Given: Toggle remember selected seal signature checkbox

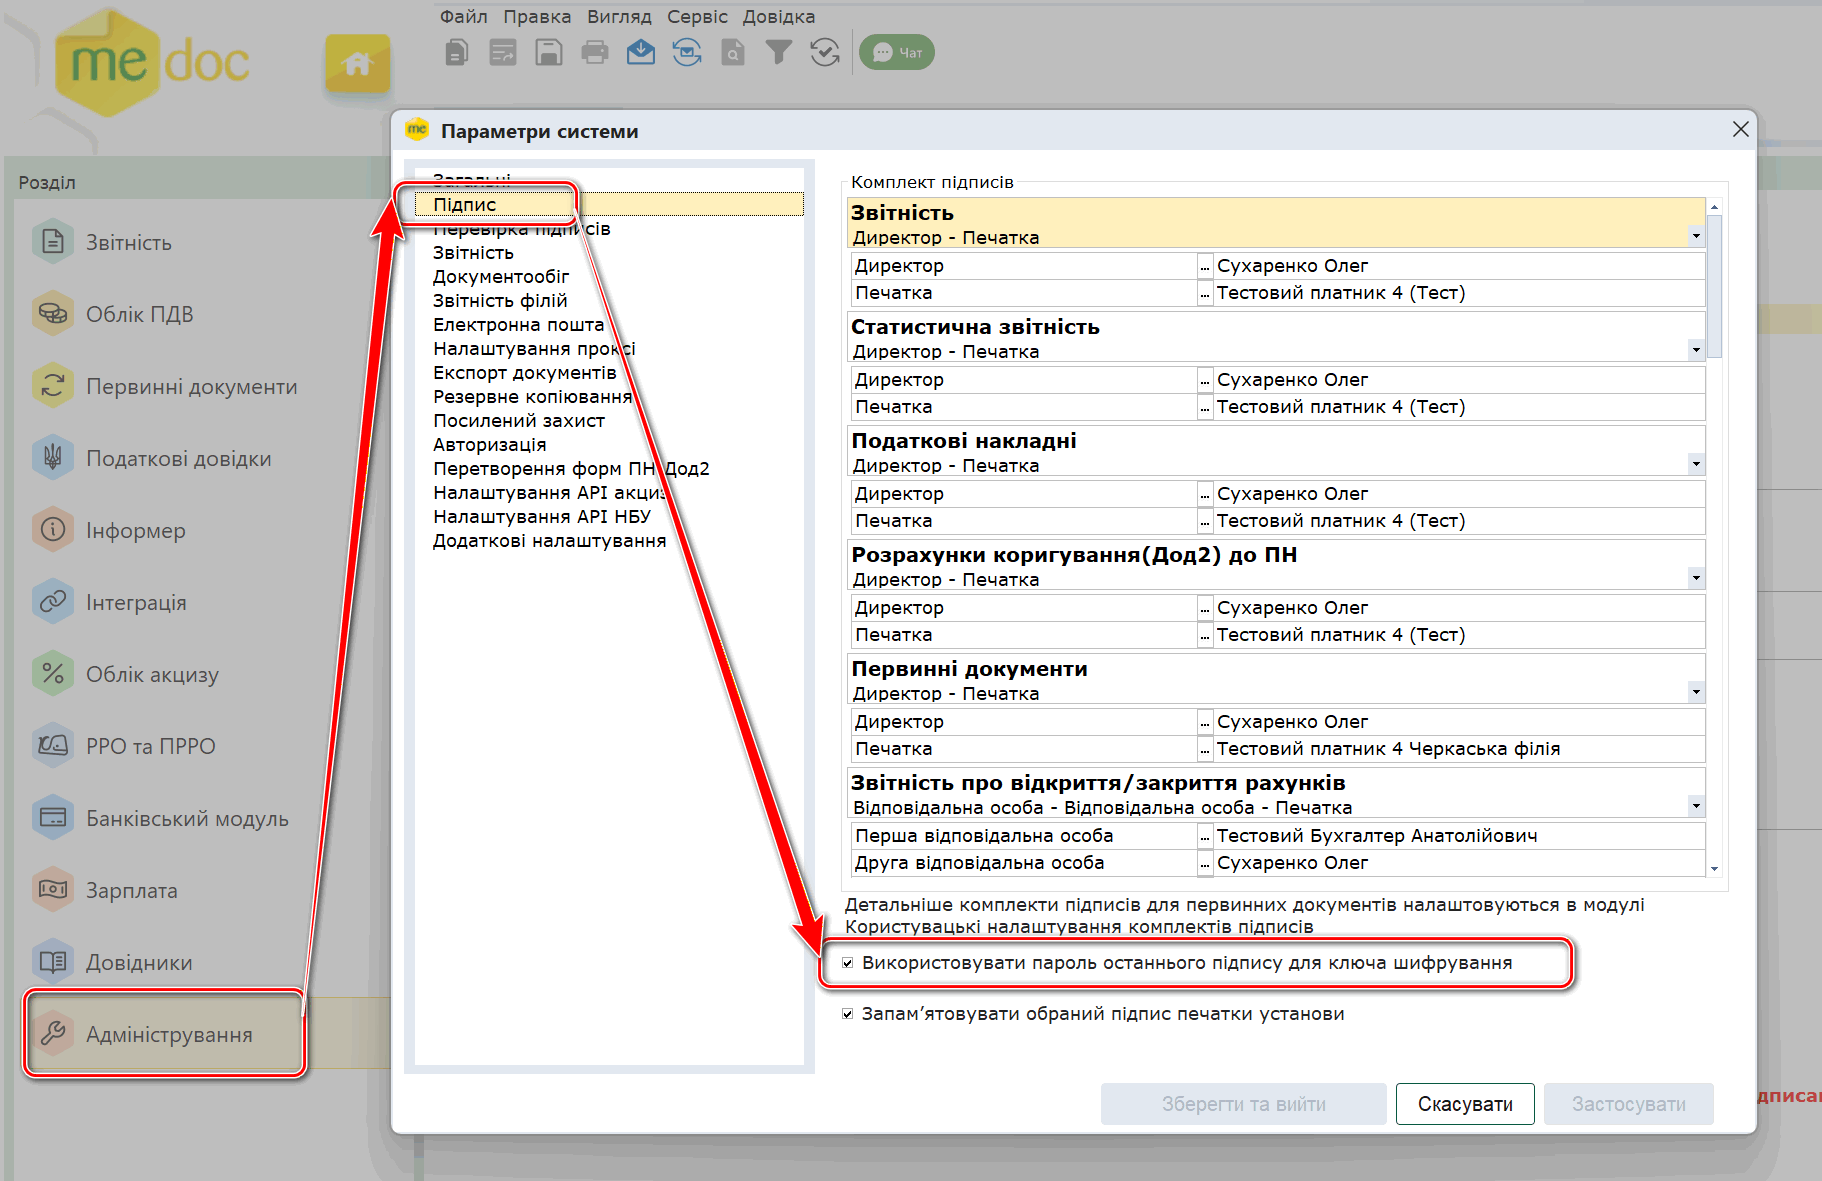Looking at the screenshot, I should tap(848, 1014).
